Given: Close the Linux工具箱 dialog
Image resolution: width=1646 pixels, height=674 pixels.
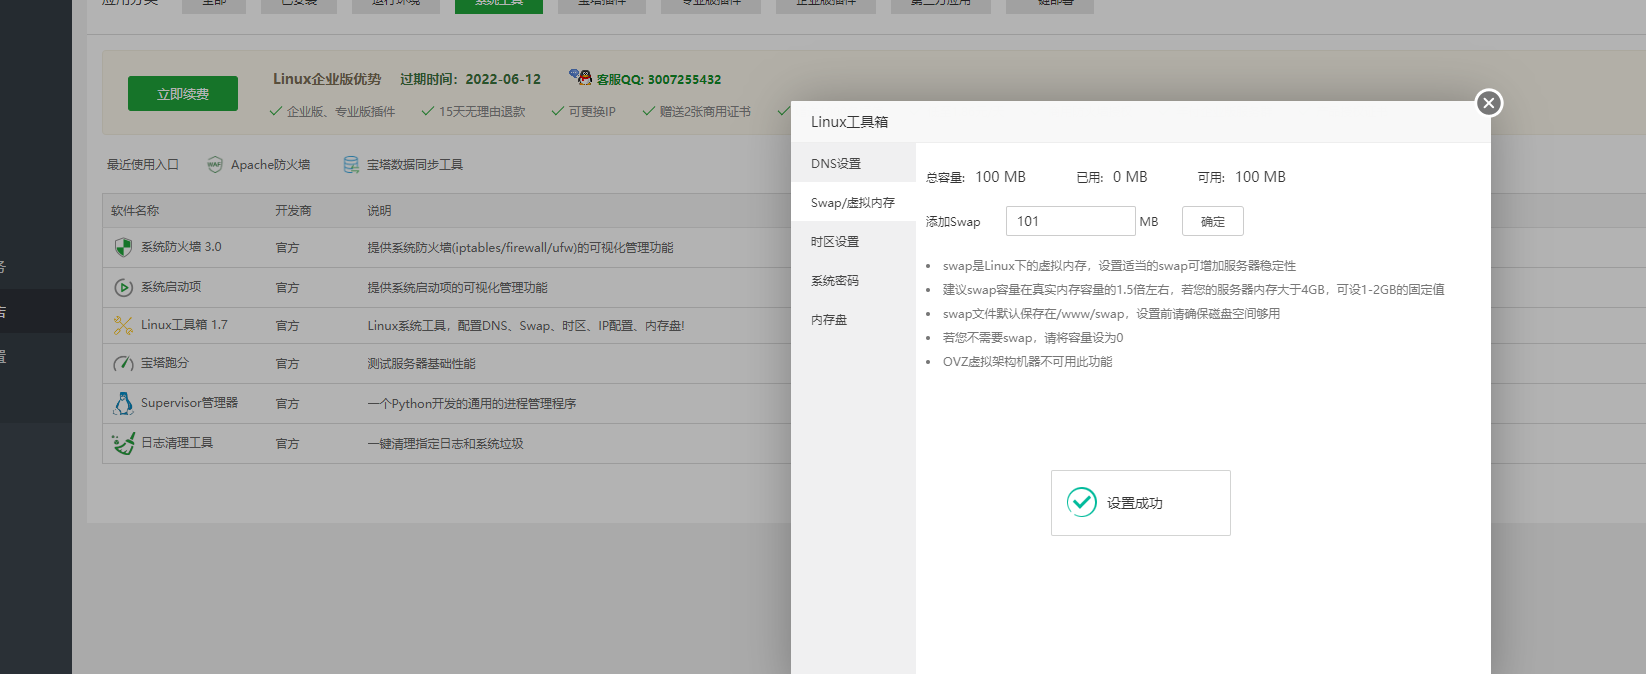Looking at the screenshot, I should 1489,103.
